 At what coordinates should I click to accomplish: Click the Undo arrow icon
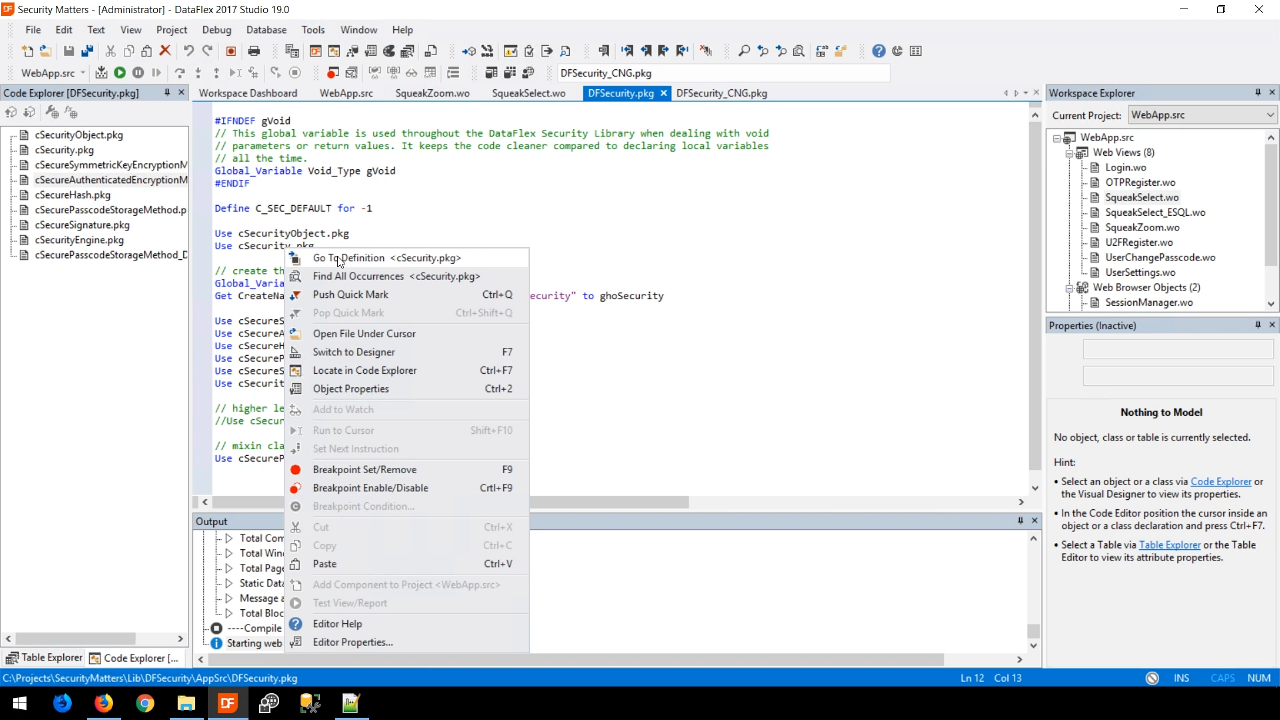189,51
